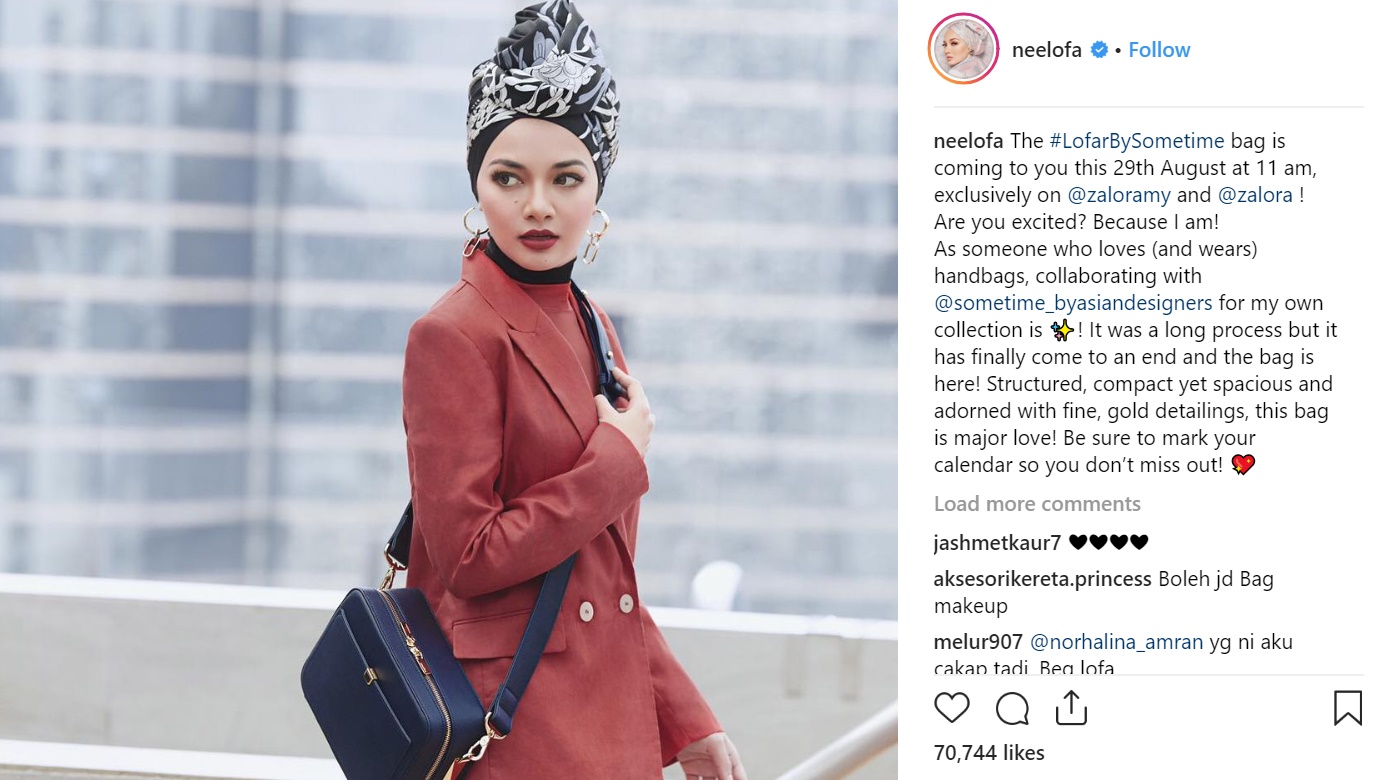Visit the @zalora profile mention
The height and width of the screenshot is (780, 1373).
[1254, 195]
